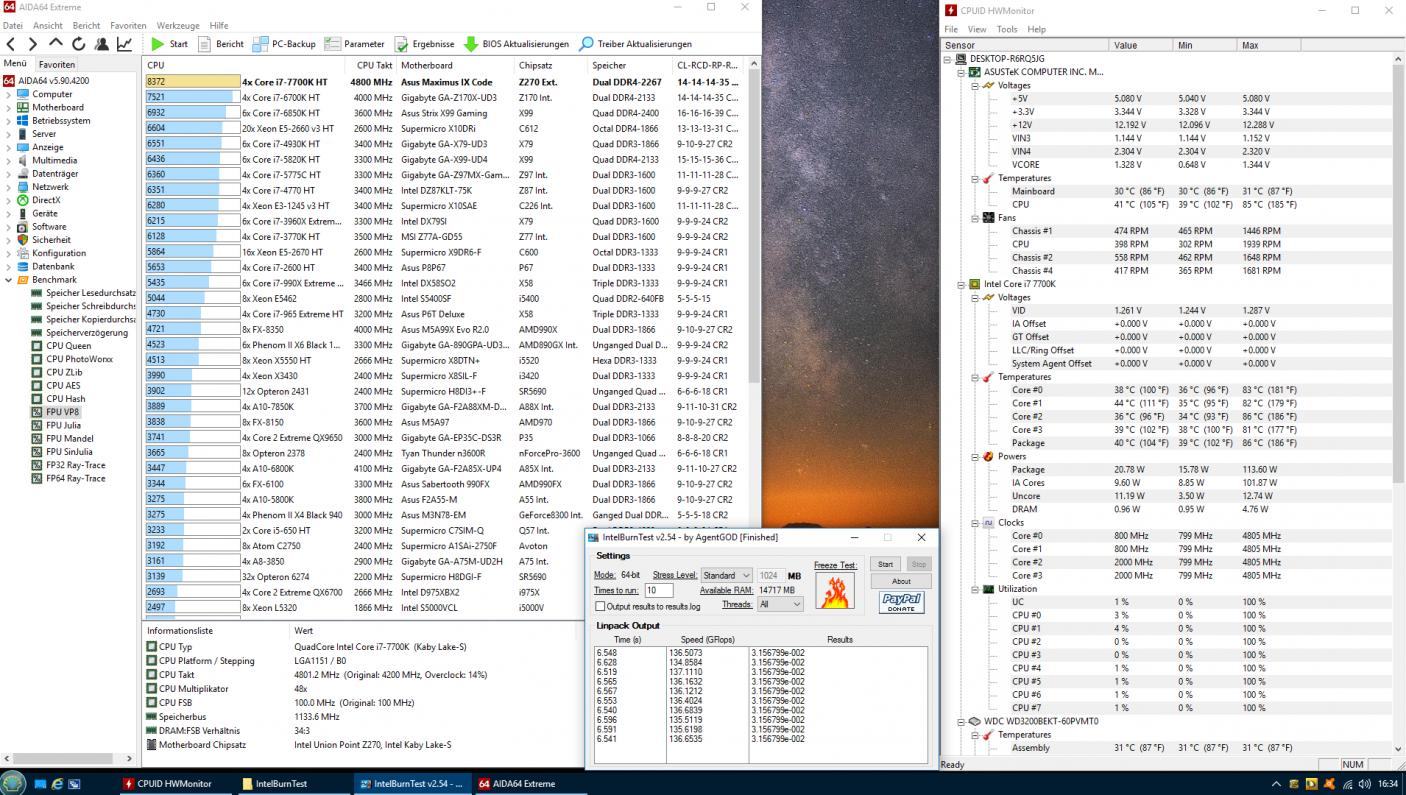Viewport: 1406px width, 795px height.
Task: Open the Stress Level dropdown in IntelBurnTest
Action: coord(726,575)
